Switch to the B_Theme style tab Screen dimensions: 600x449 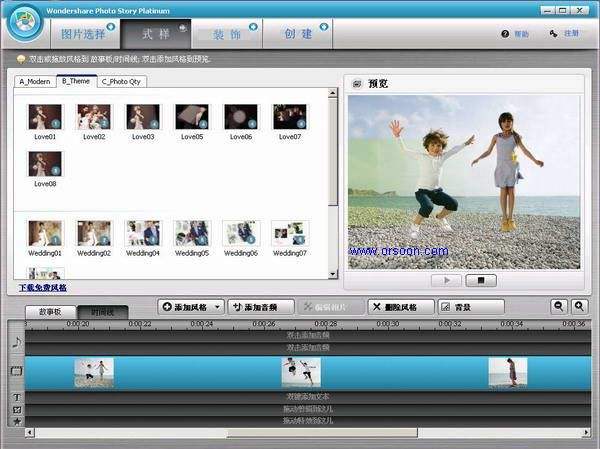click(76, 81)
